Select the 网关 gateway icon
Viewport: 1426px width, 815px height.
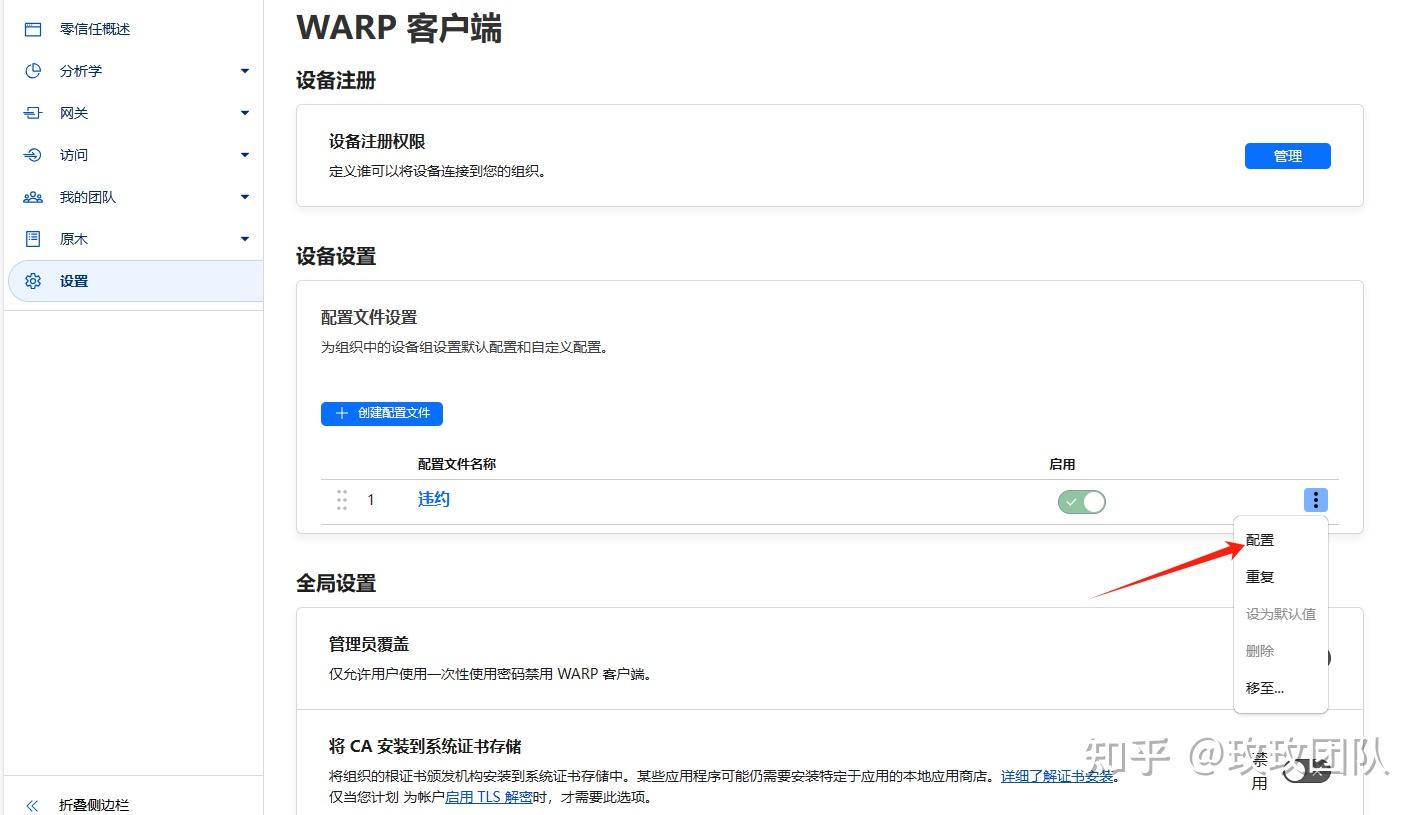pyautogui.click(x=31, y=113)
